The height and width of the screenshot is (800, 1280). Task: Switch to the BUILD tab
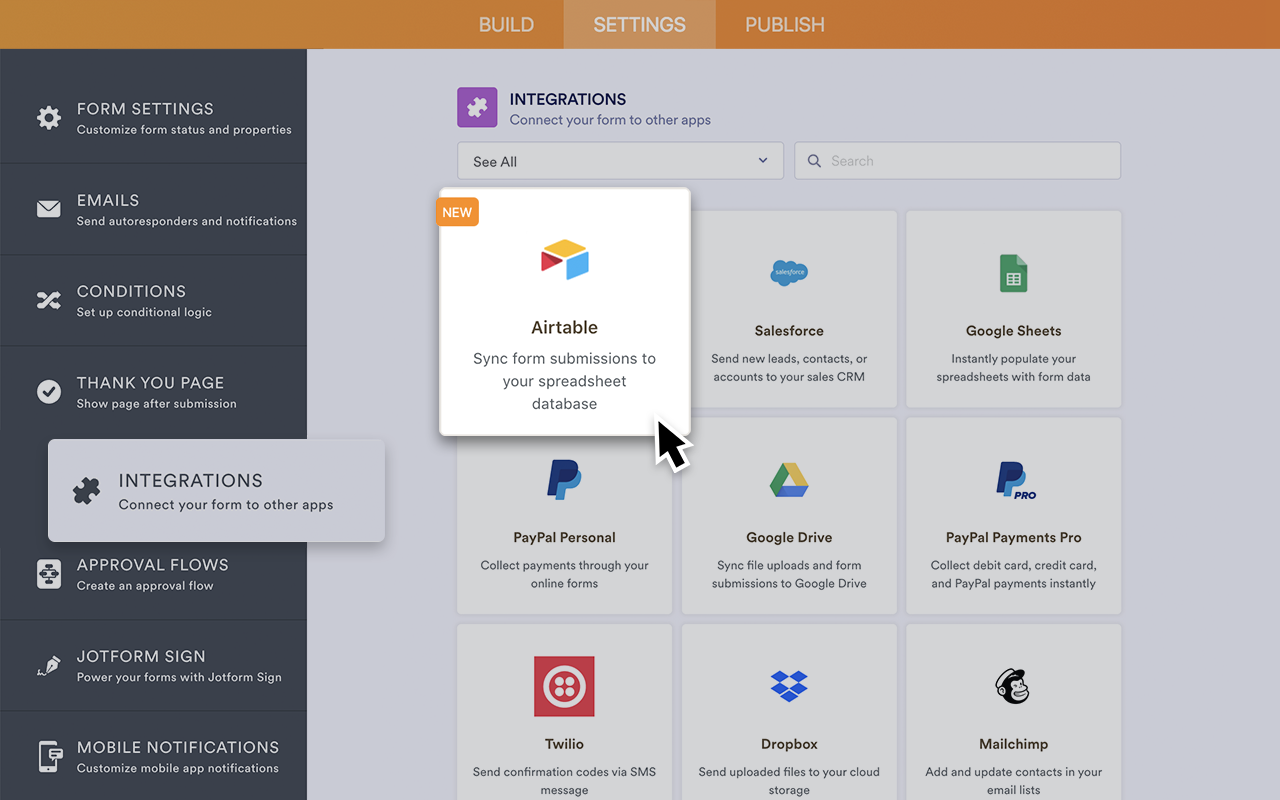point(506,24)
